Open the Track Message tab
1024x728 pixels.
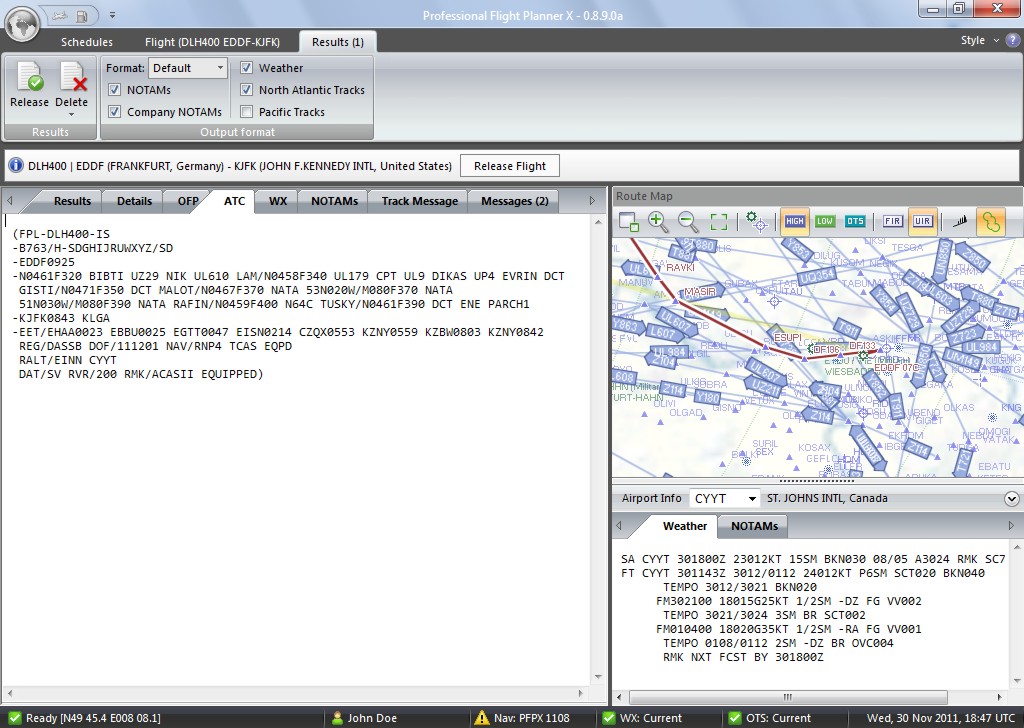pyautogui.click(x=420, y=201)
